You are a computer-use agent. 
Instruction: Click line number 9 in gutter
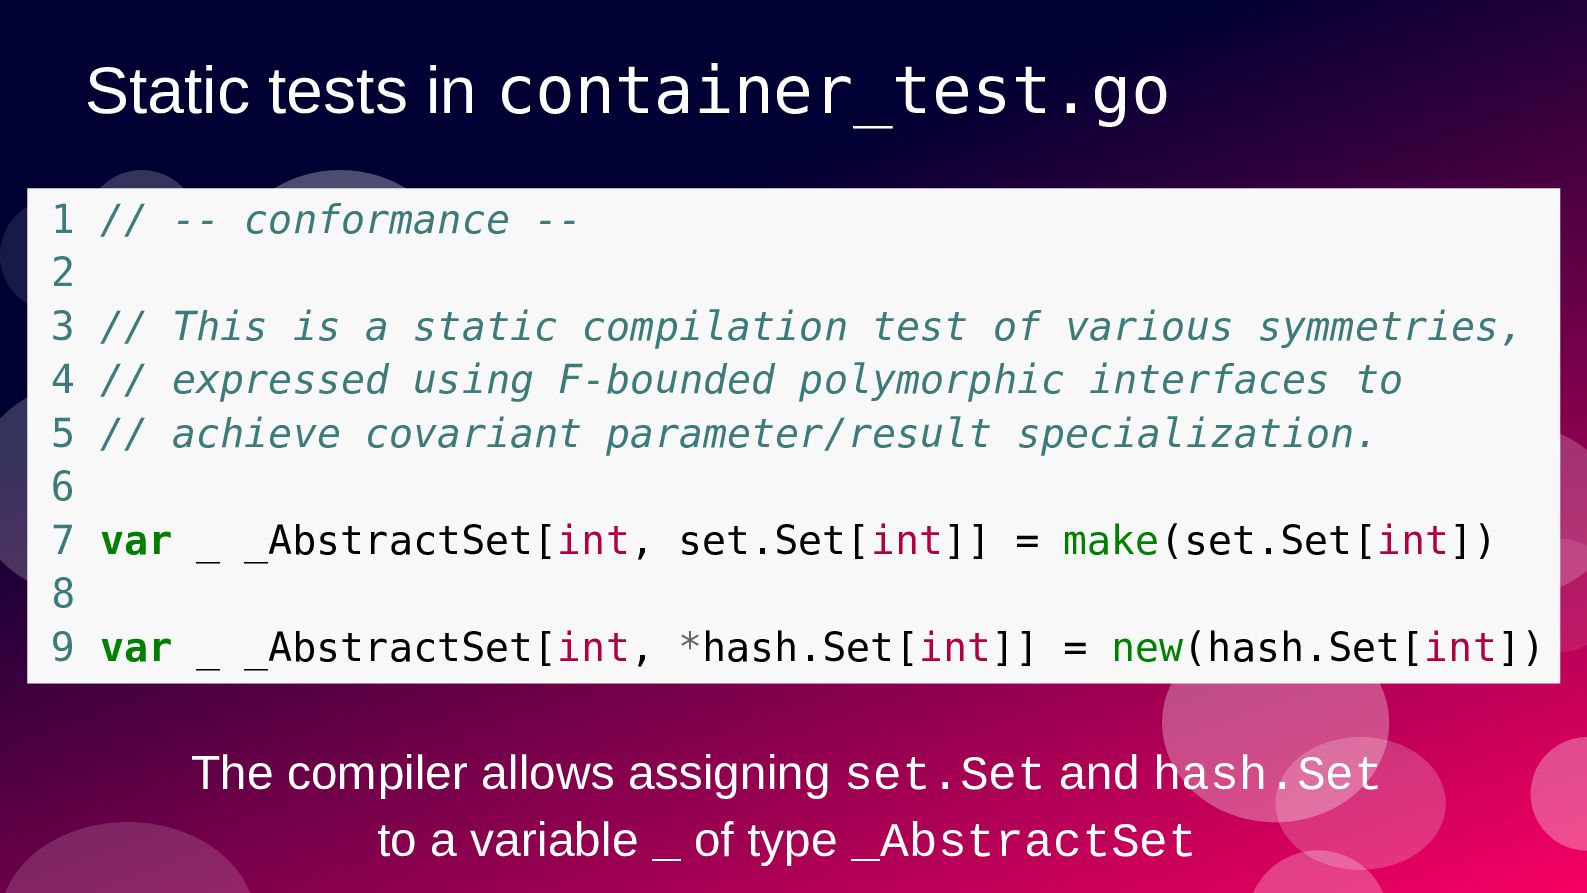point(63,647)
